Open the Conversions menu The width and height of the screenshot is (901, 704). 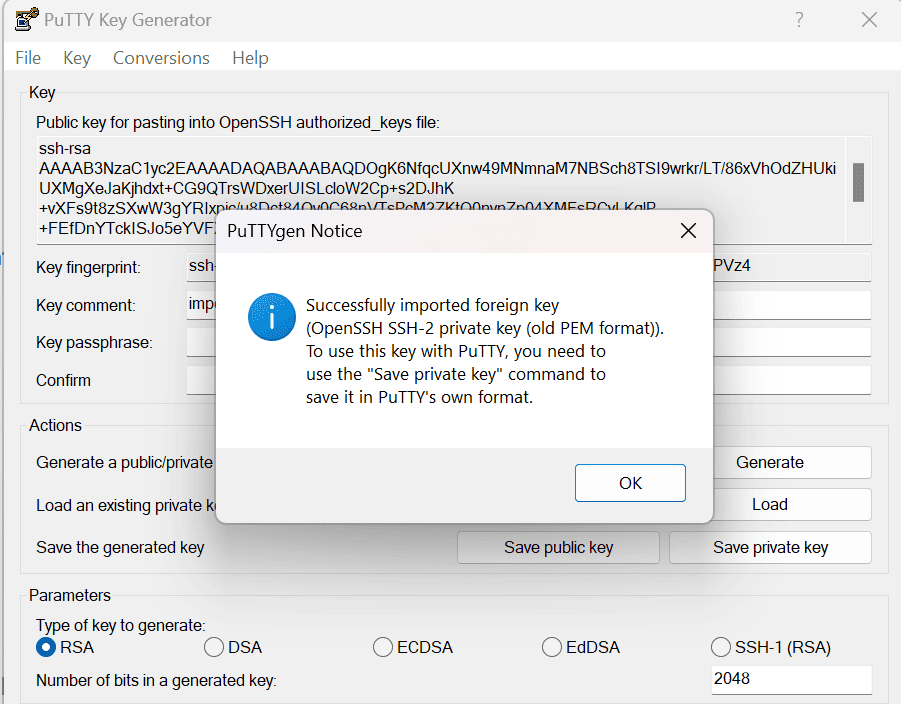[x=161, y=58]
